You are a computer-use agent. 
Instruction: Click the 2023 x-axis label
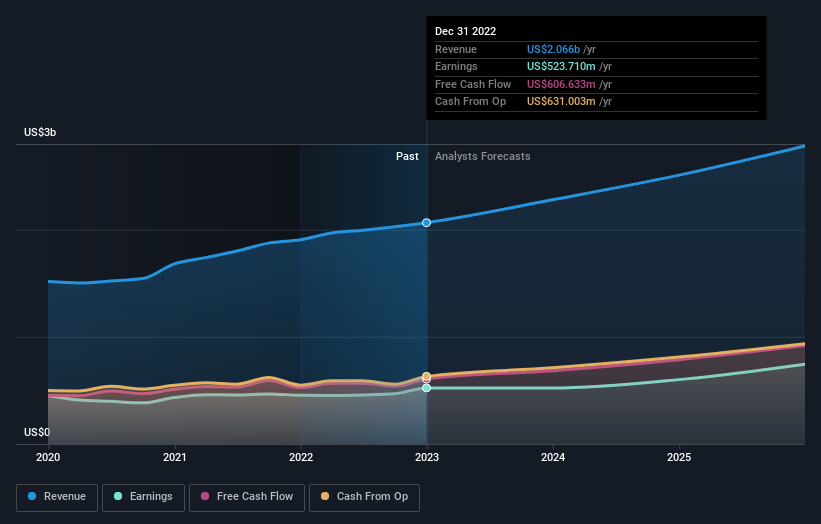tap(427, 457)
